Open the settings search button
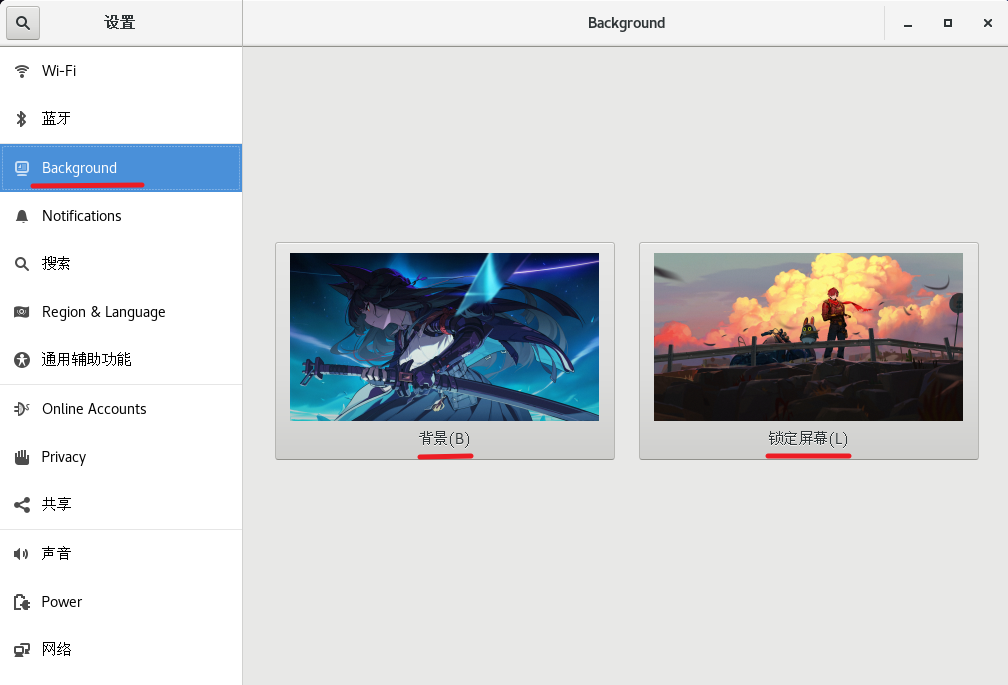Screen dimensions: 1008x685 23,23
